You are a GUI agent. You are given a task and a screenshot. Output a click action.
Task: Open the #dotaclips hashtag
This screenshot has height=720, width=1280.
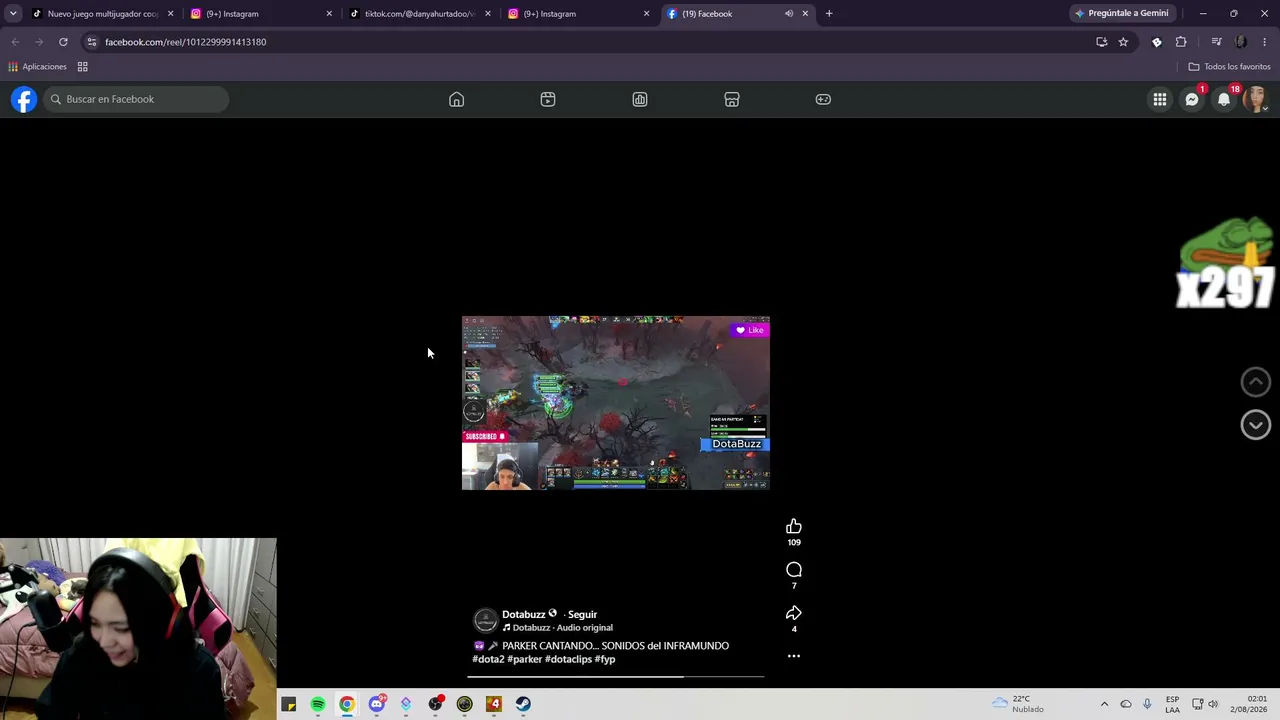pyautogui.click(x=568, y=660)
